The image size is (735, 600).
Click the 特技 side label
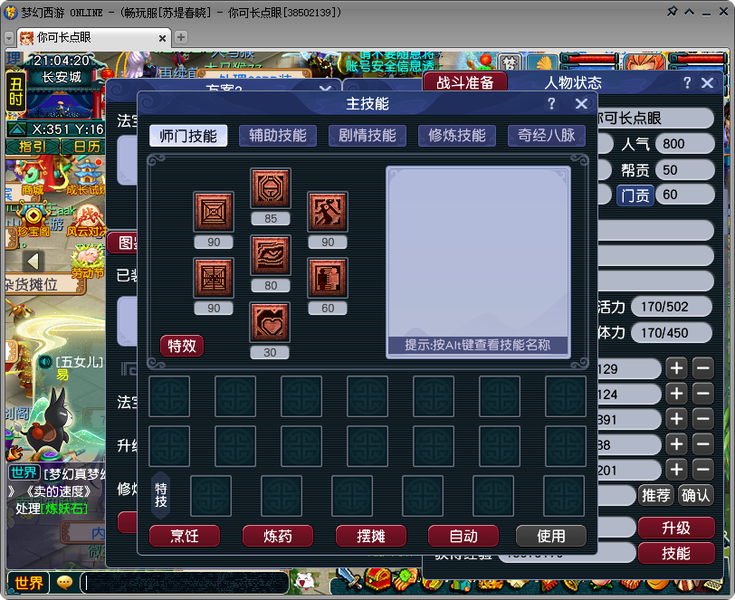(161, 495)
